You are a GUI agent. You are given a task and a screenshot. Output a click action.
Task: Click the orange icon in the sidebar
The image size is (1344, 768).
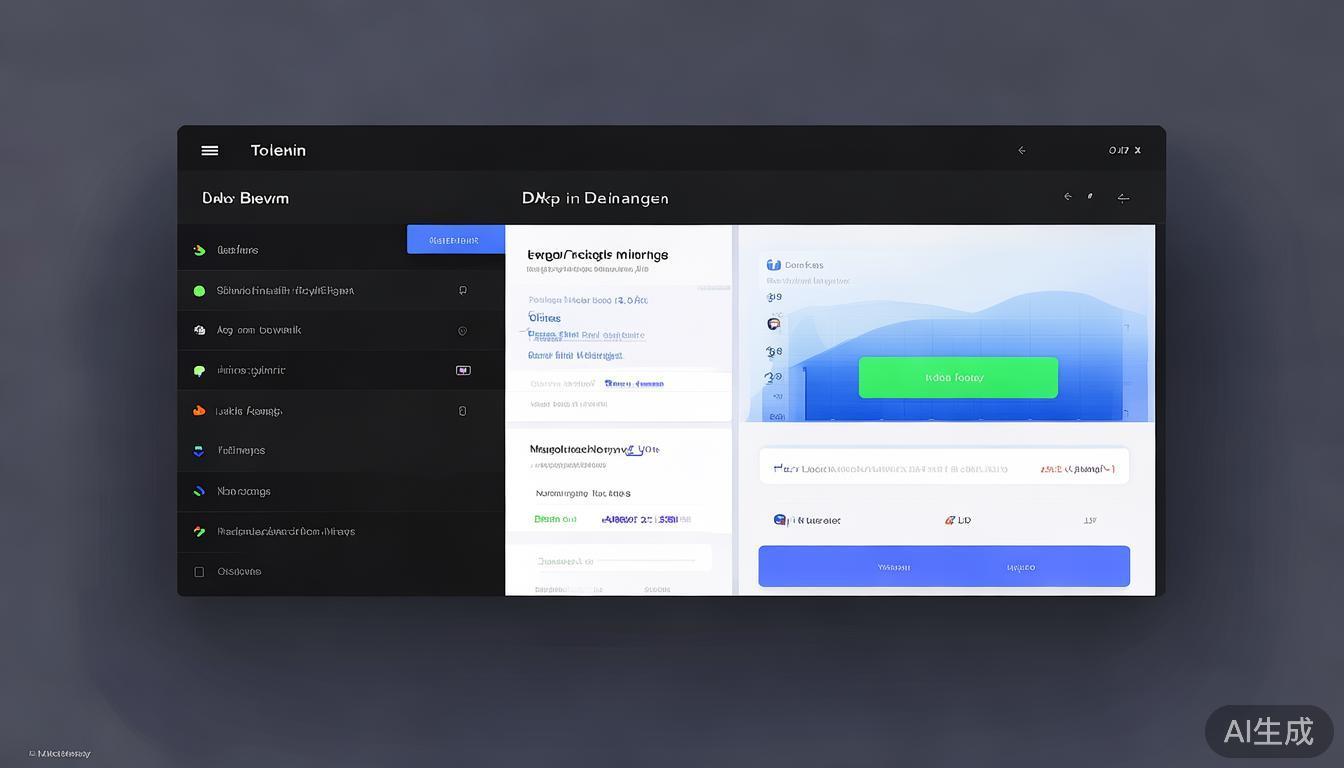coord(199,411)
